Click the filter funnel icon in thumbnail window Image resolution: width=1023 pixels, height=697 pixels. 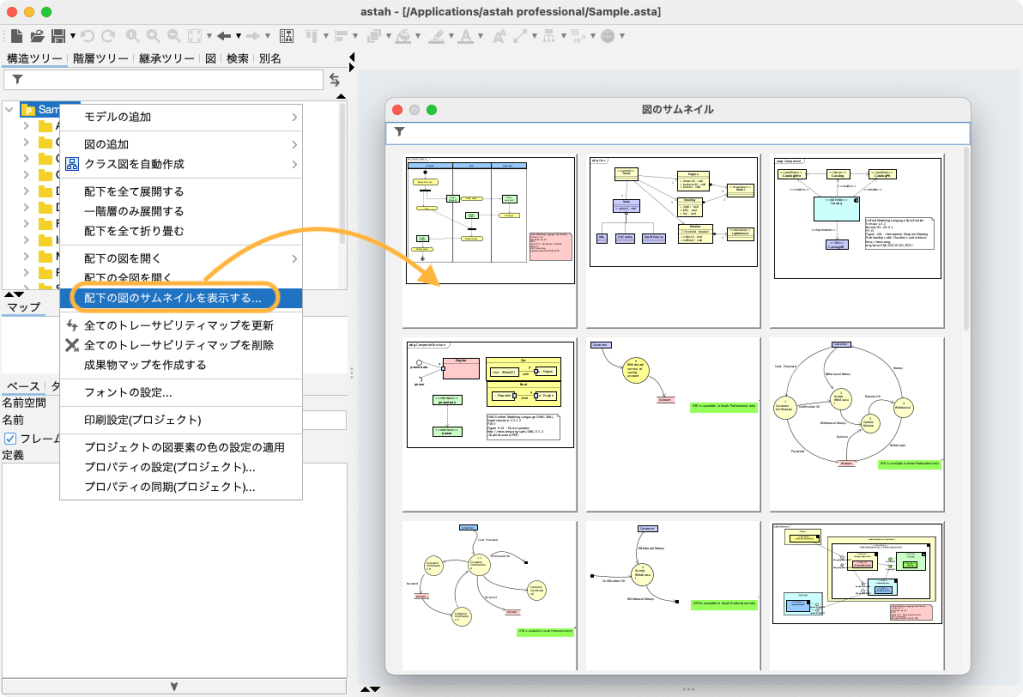tap(400, 132)
